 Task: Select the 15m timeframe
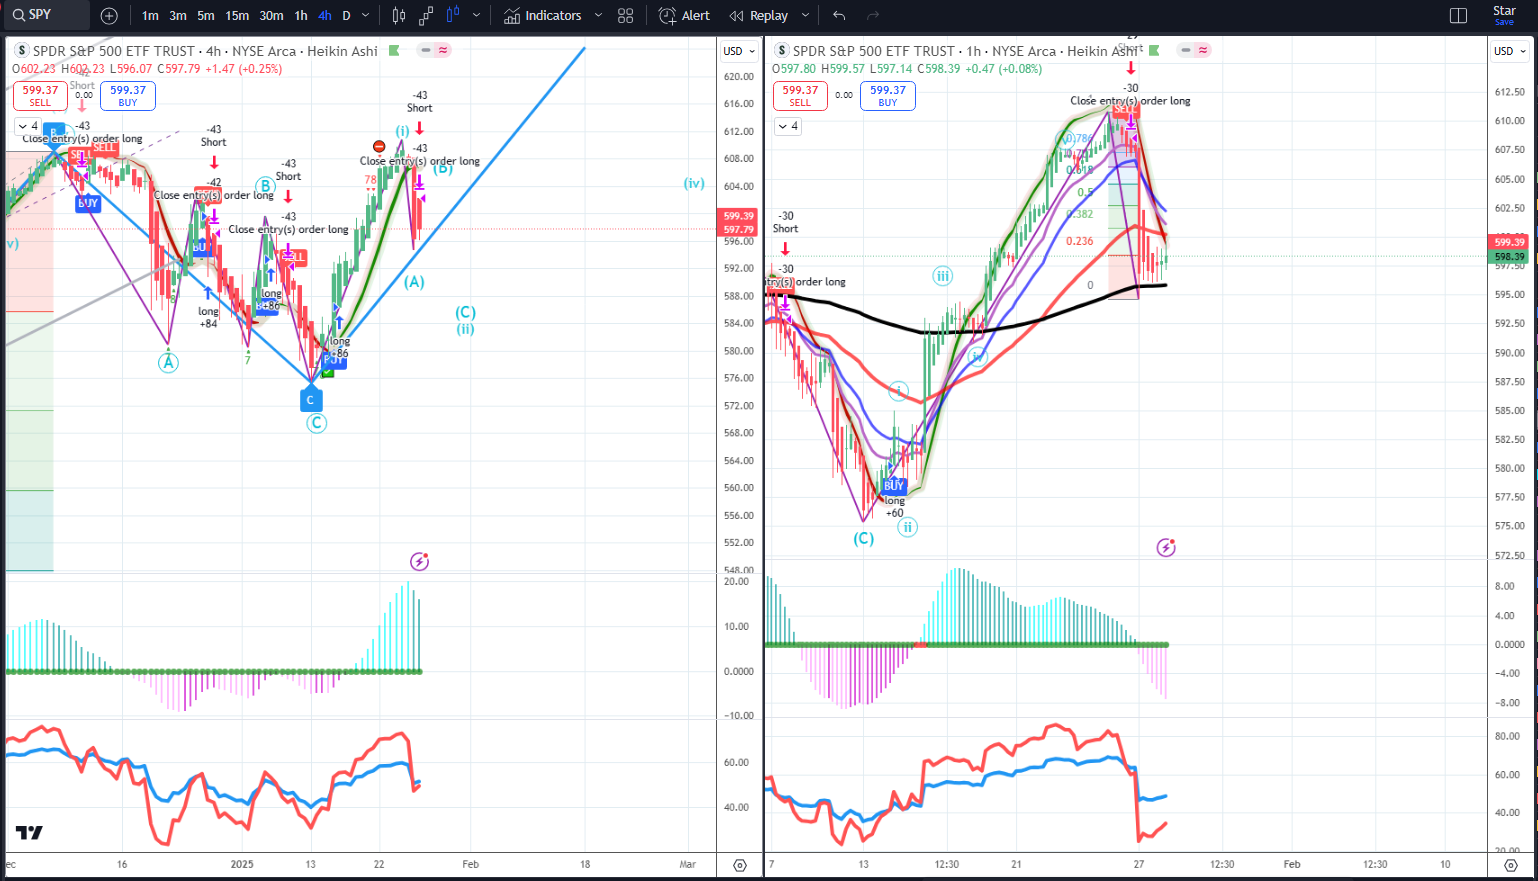(x=237, y=15)
